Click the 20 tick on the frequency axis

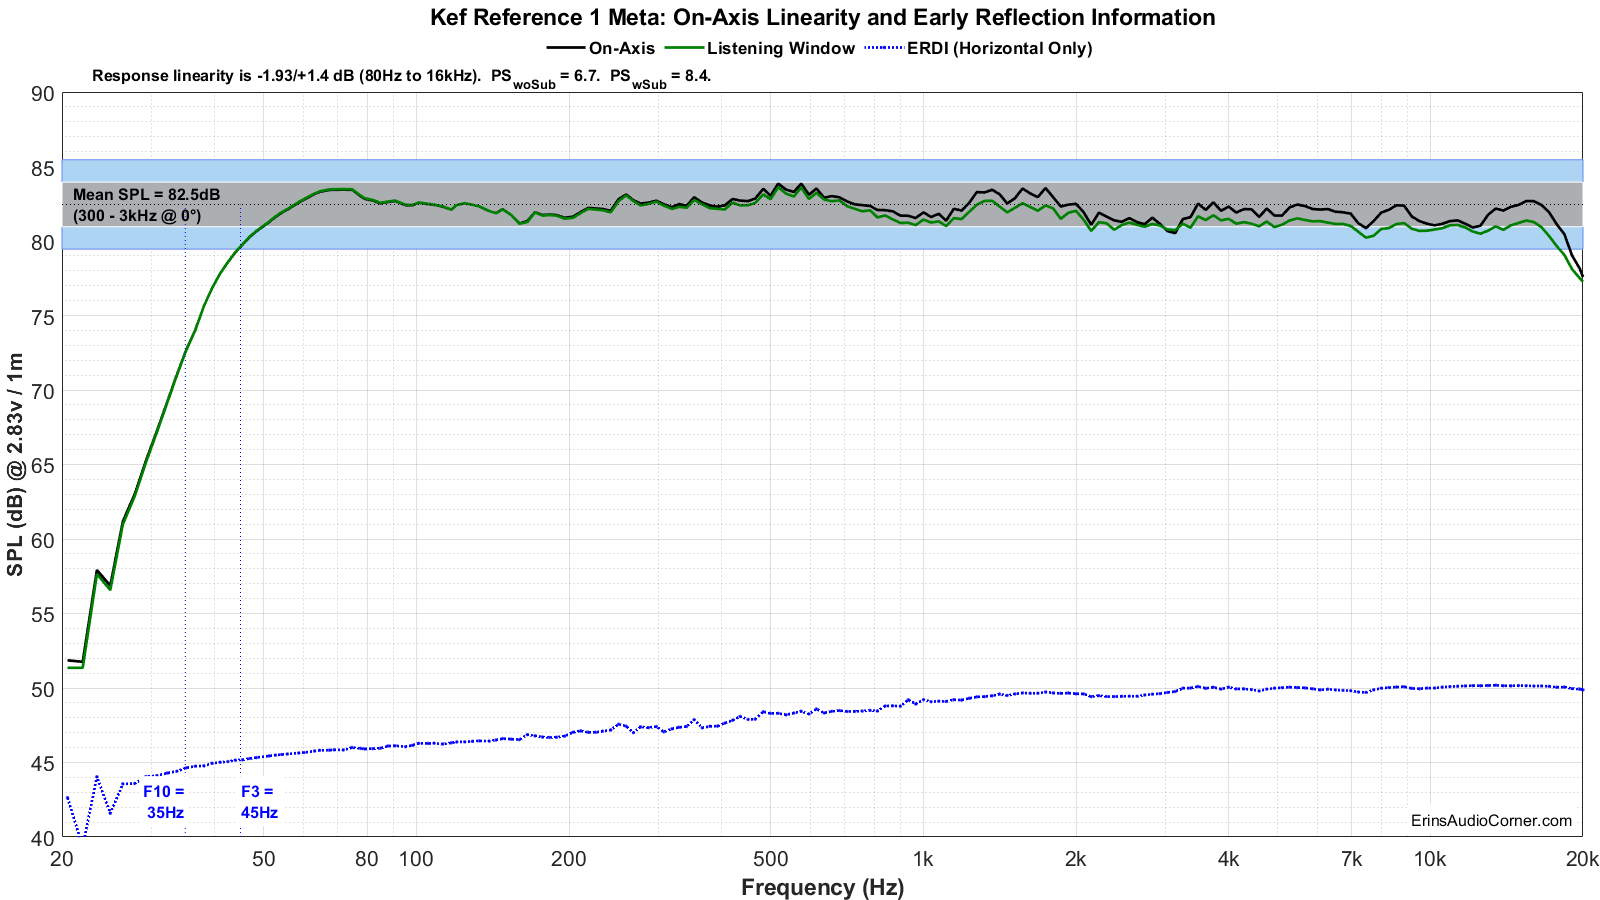(62, 859)
